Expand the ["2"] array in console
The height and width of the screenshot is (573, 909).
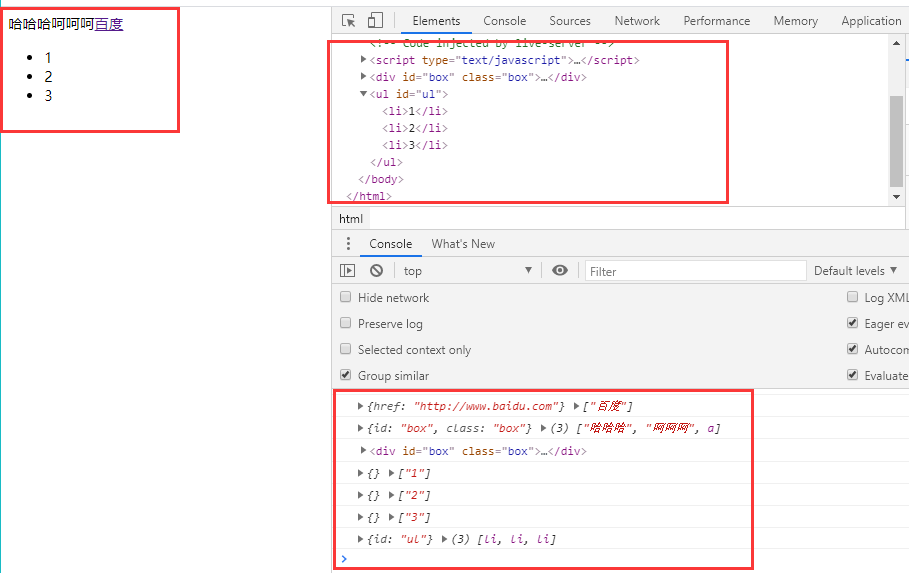[x=391, y=495]
